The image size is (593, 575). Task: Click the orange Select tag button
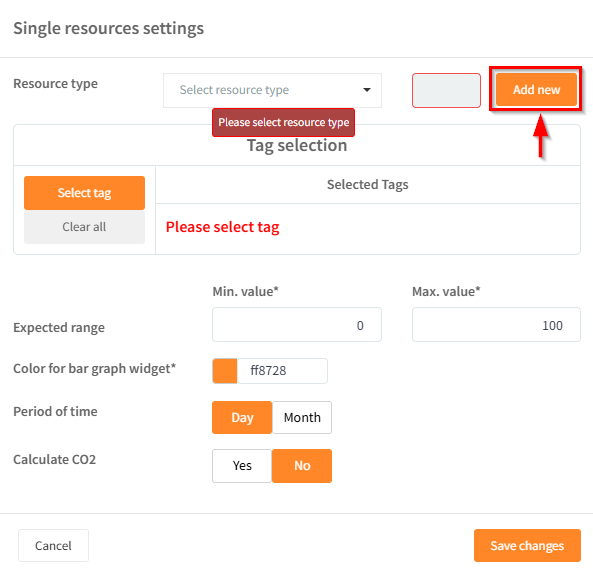tap(84, 193)
